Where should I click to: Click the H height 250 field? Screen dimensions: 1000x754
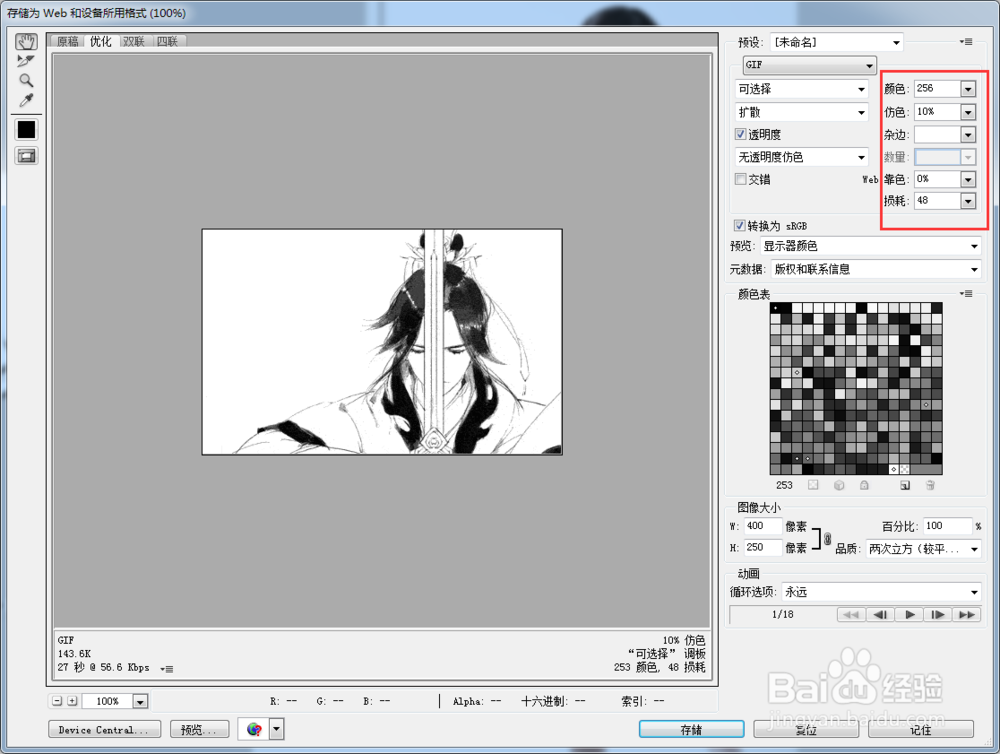tap(763, 547)
